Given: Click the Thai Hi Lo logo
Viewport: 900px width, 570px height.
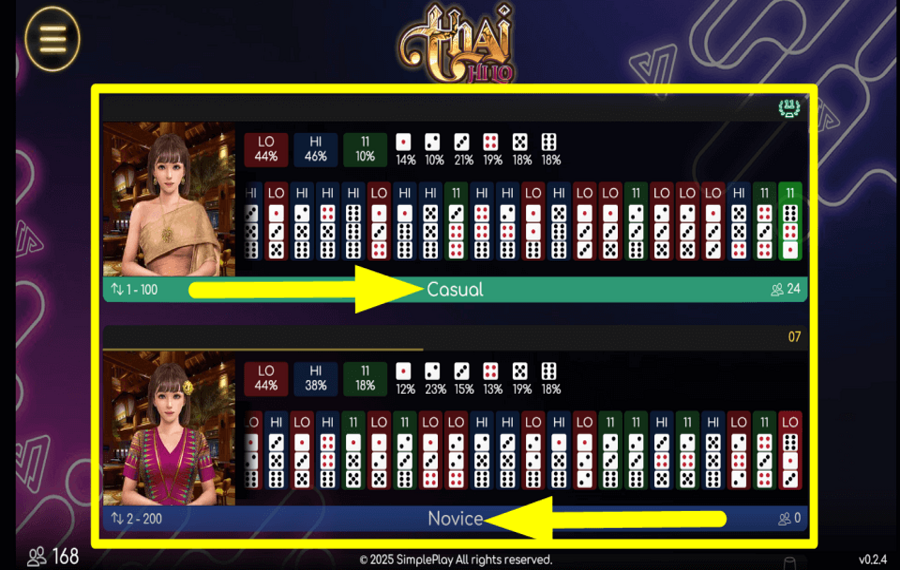Looking at the screenshot, I should pos(456,43).
